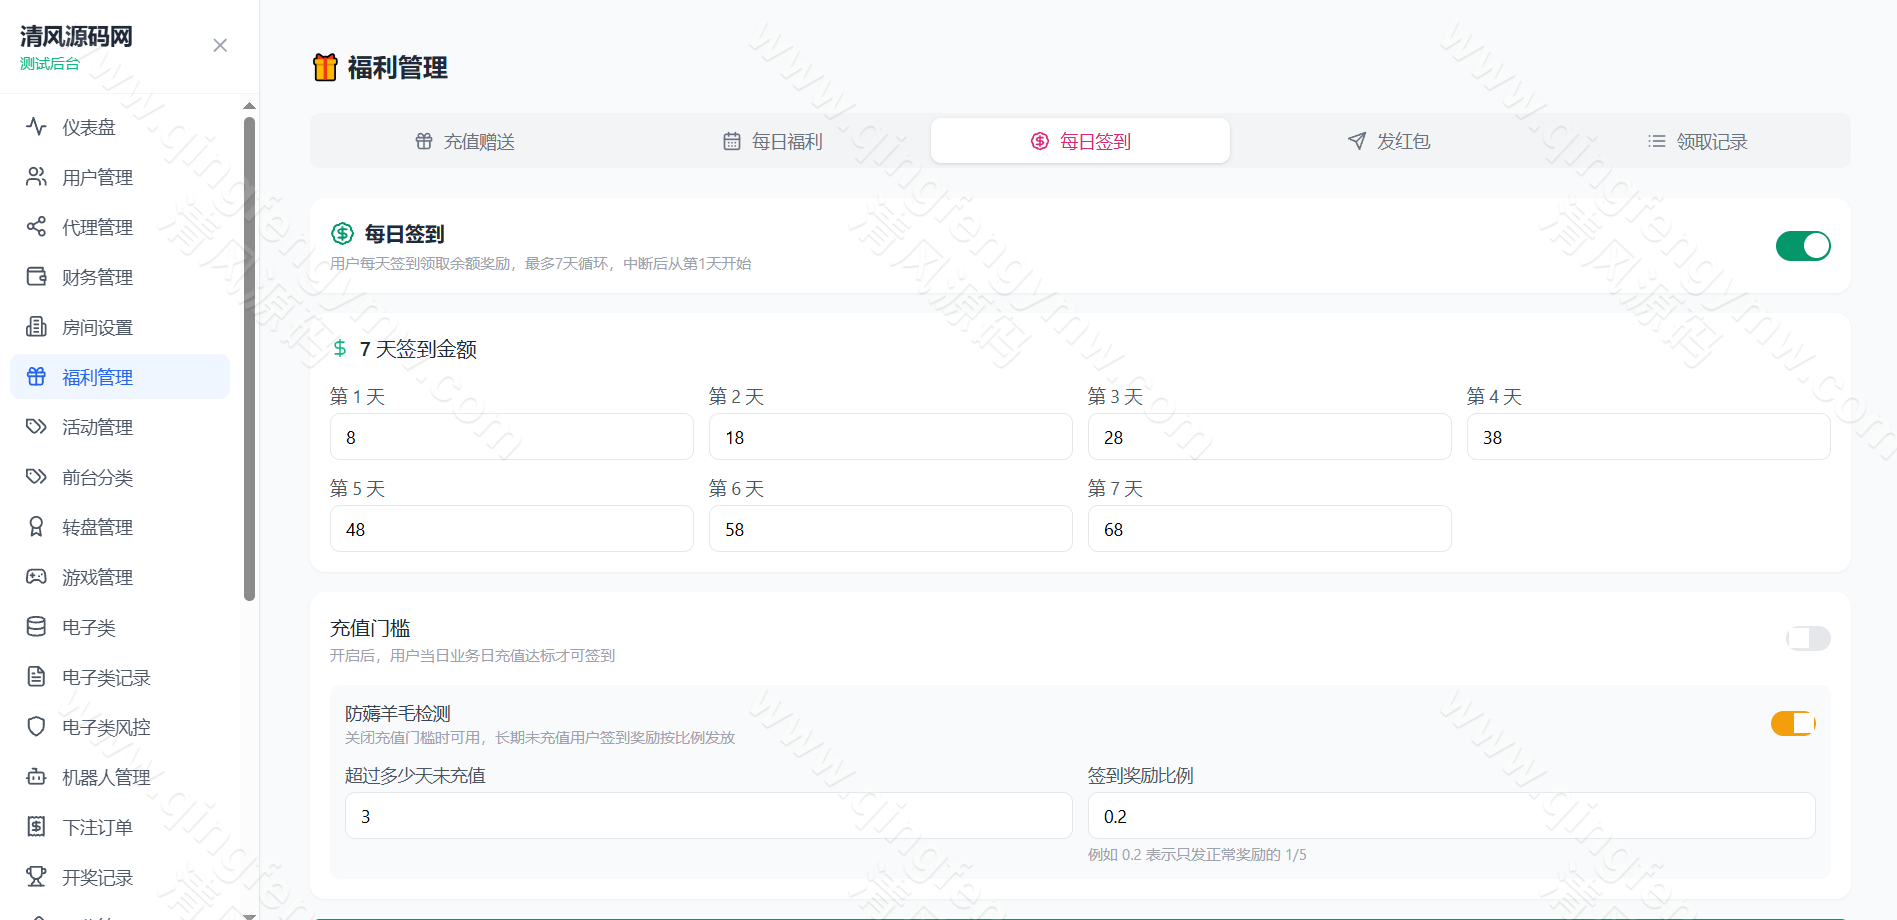Turn off the 每日签到 master switch
This screenshot has height=920, width=1897.
[1803, 246]
